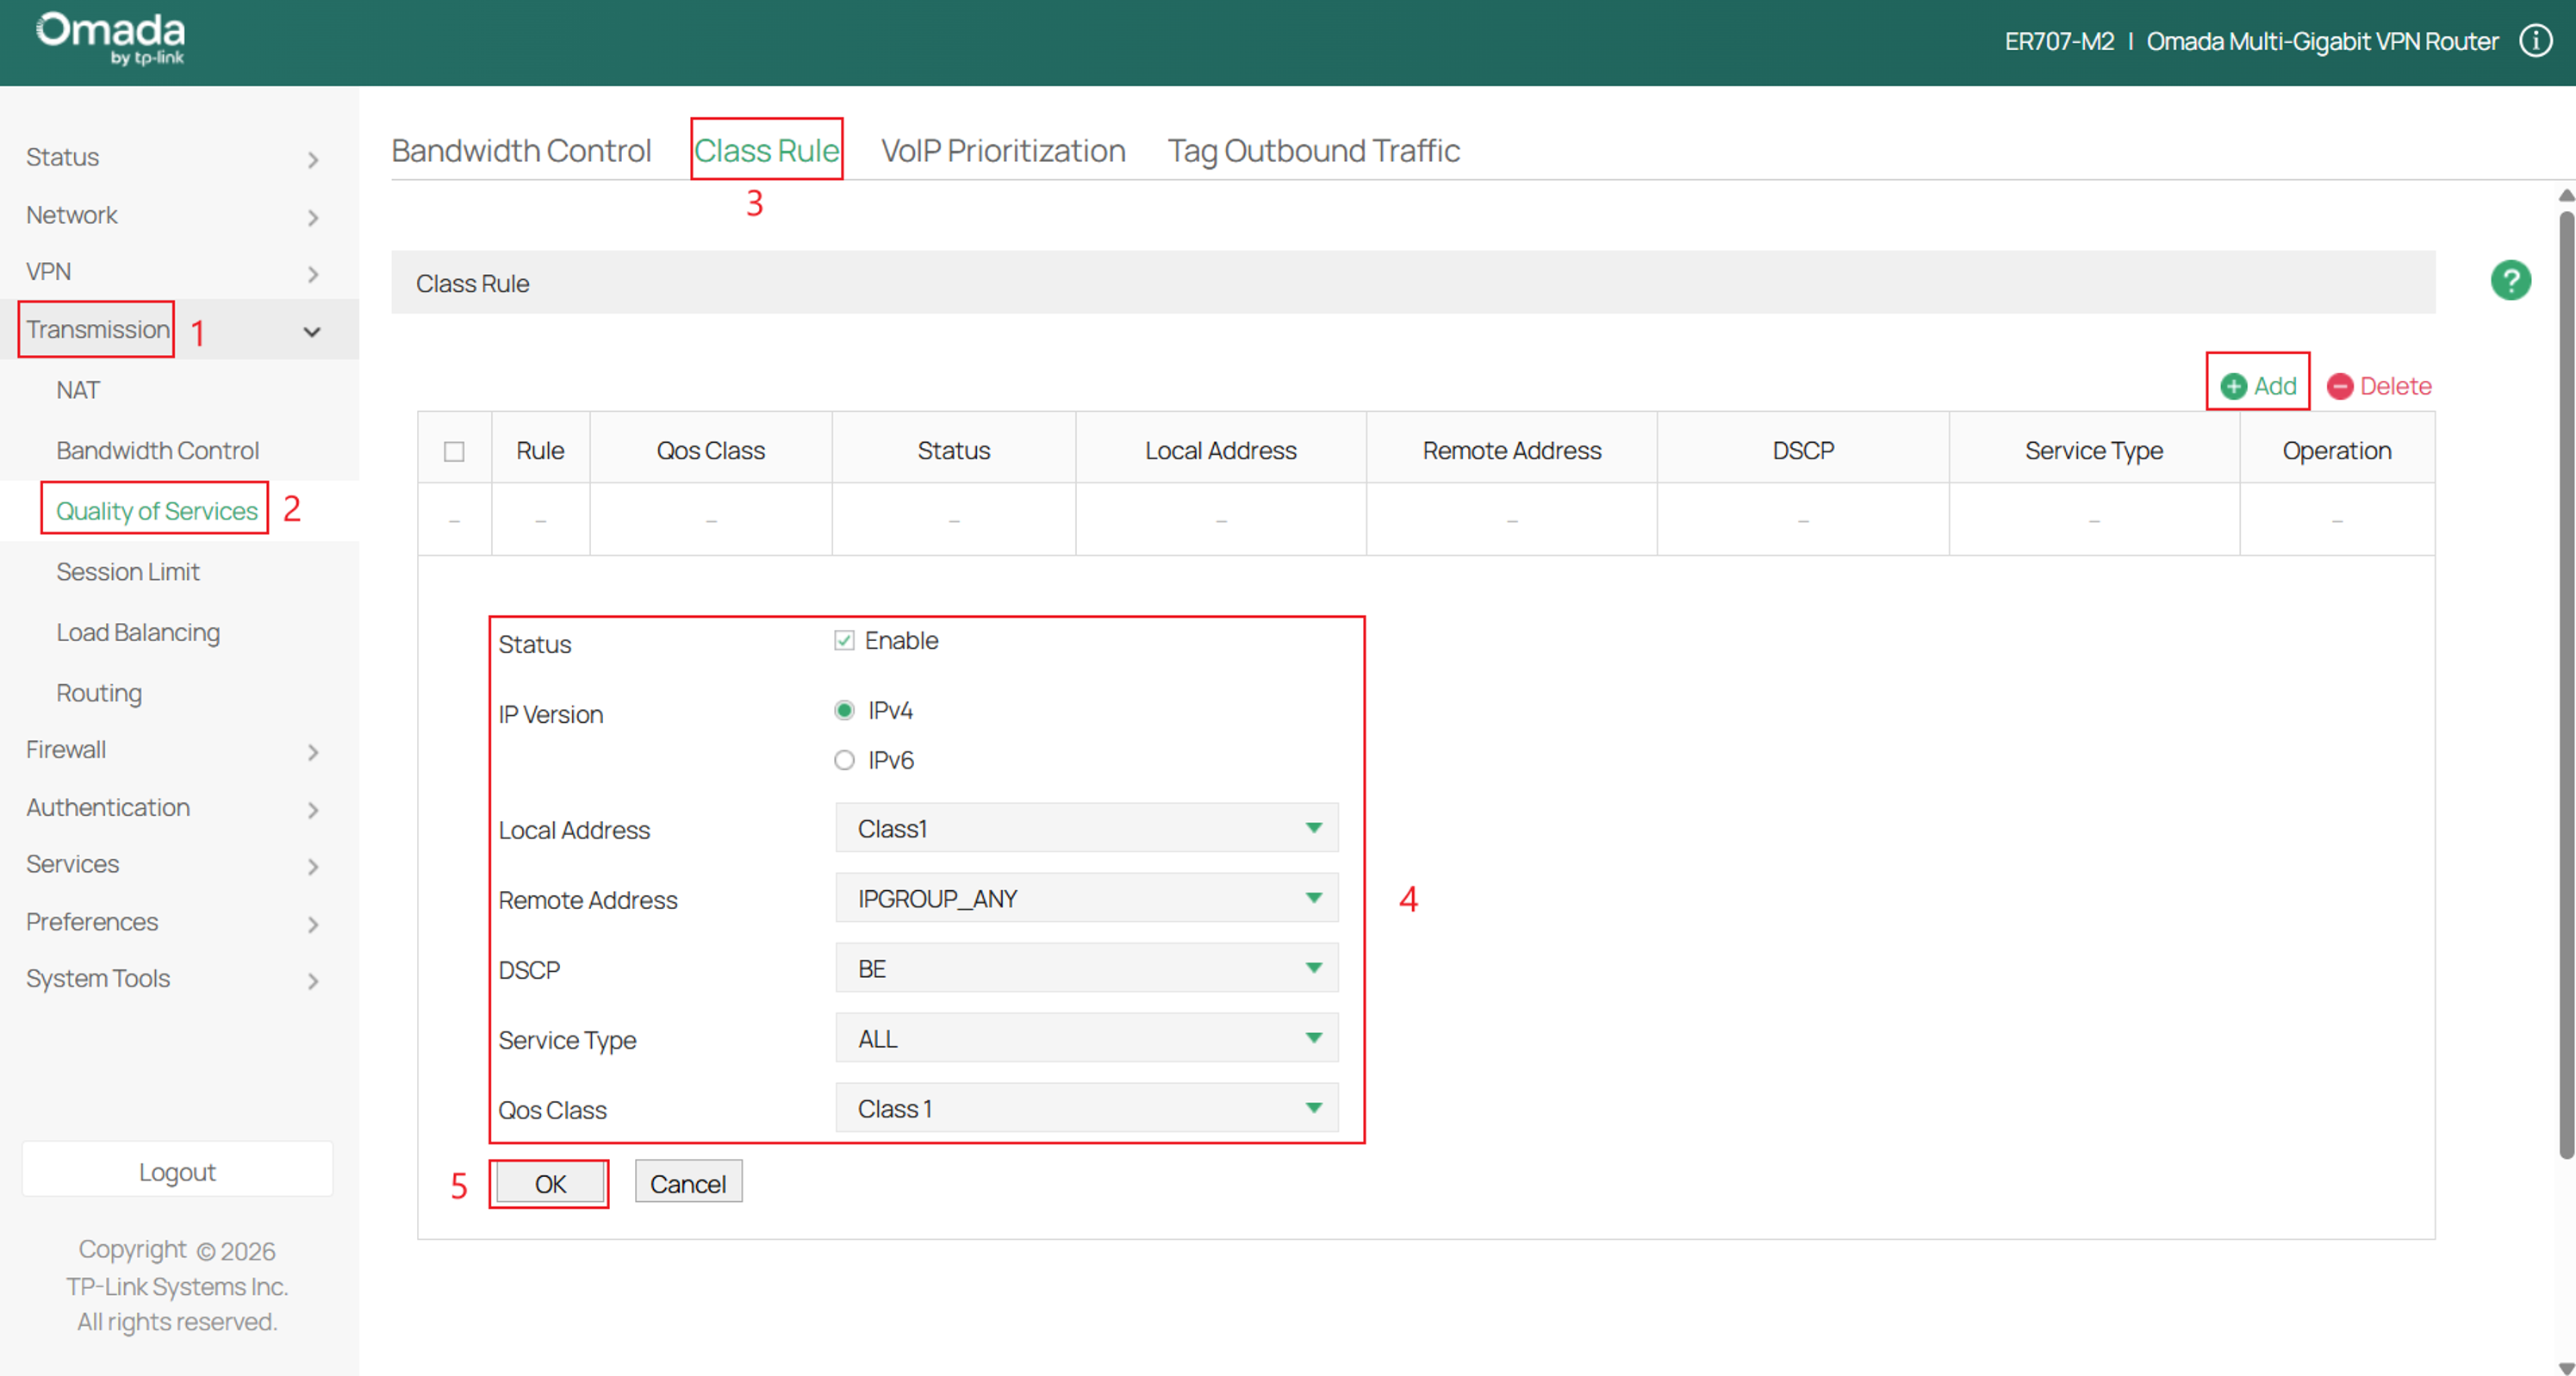Viewport: 2576px width, 1376px height.
Task: Open Load Balancing in the sidebar
Action: click(138, 633)
